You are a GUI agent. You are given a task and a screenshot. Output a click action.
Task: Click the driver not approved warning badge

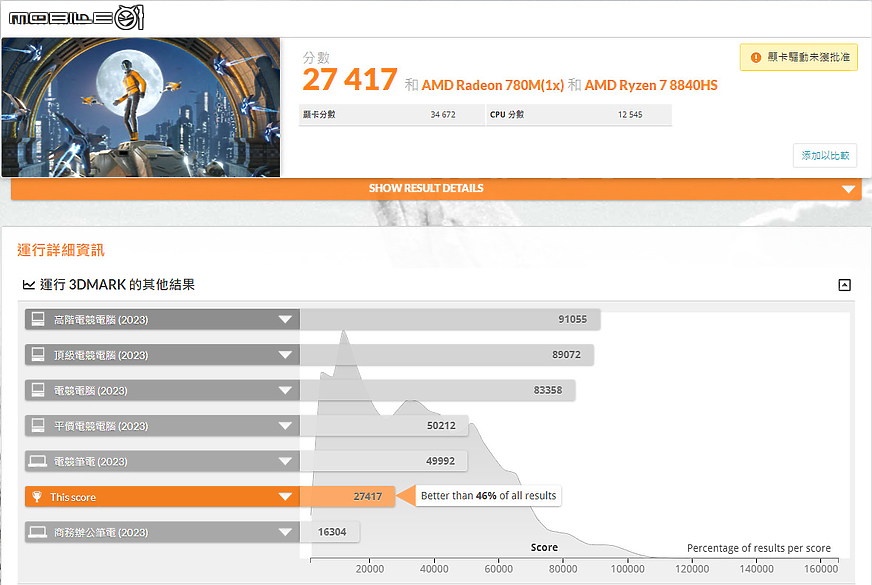tap(799, 57)
